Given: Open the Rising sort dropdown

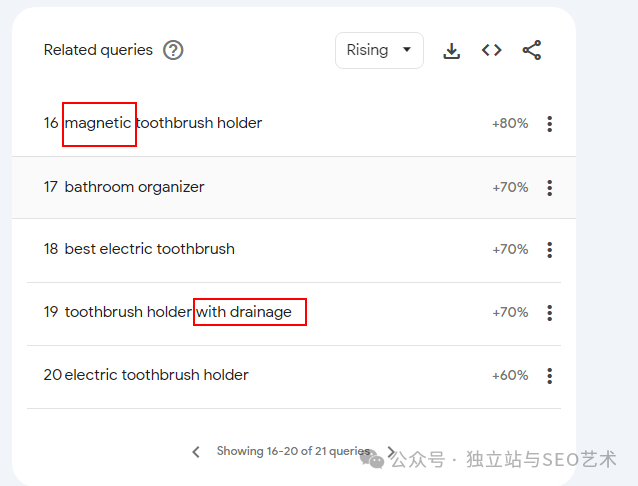Looking at the screenshot, I should tap(379, 50).
